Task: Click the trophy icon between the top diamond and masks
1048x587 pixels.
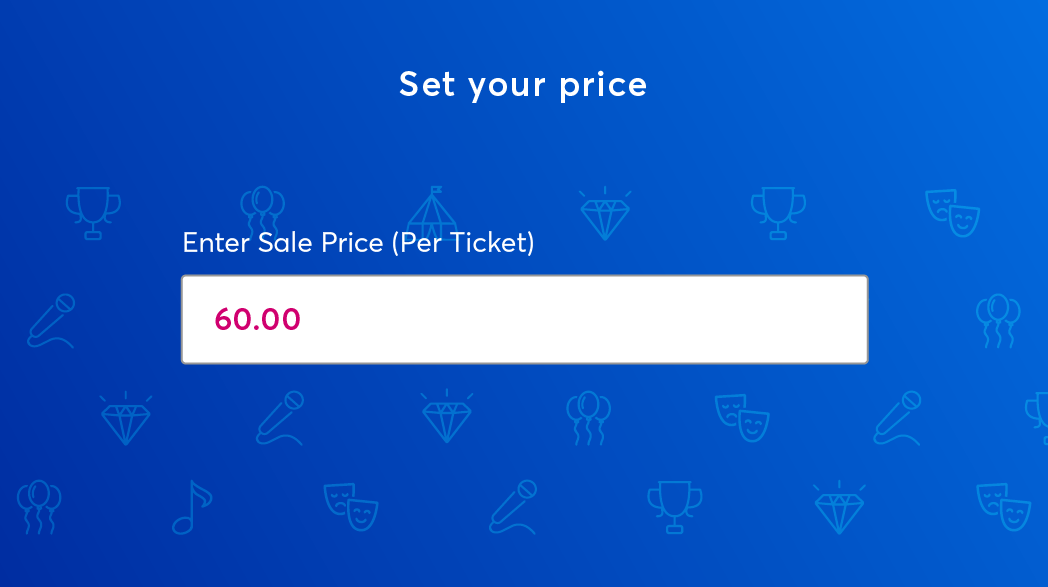Action: (x=778, y=213)
